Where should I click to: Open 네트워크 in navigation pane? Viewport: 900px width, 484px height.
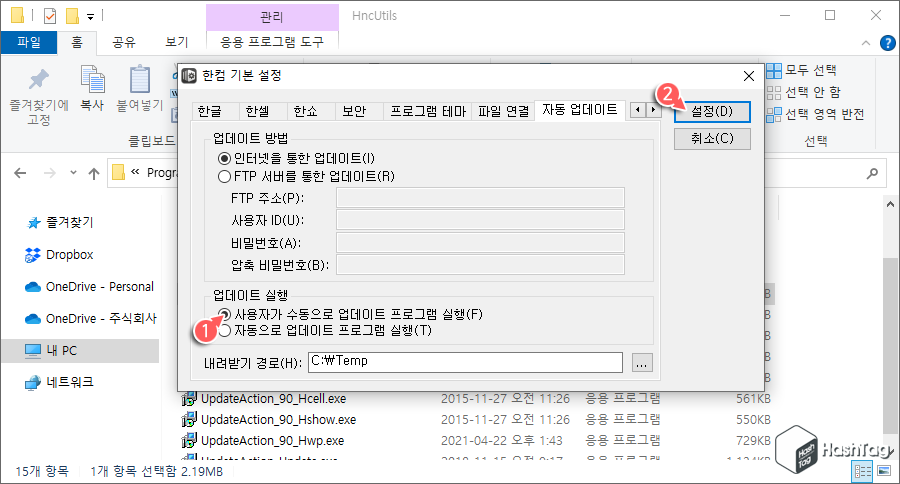point(59,382)
